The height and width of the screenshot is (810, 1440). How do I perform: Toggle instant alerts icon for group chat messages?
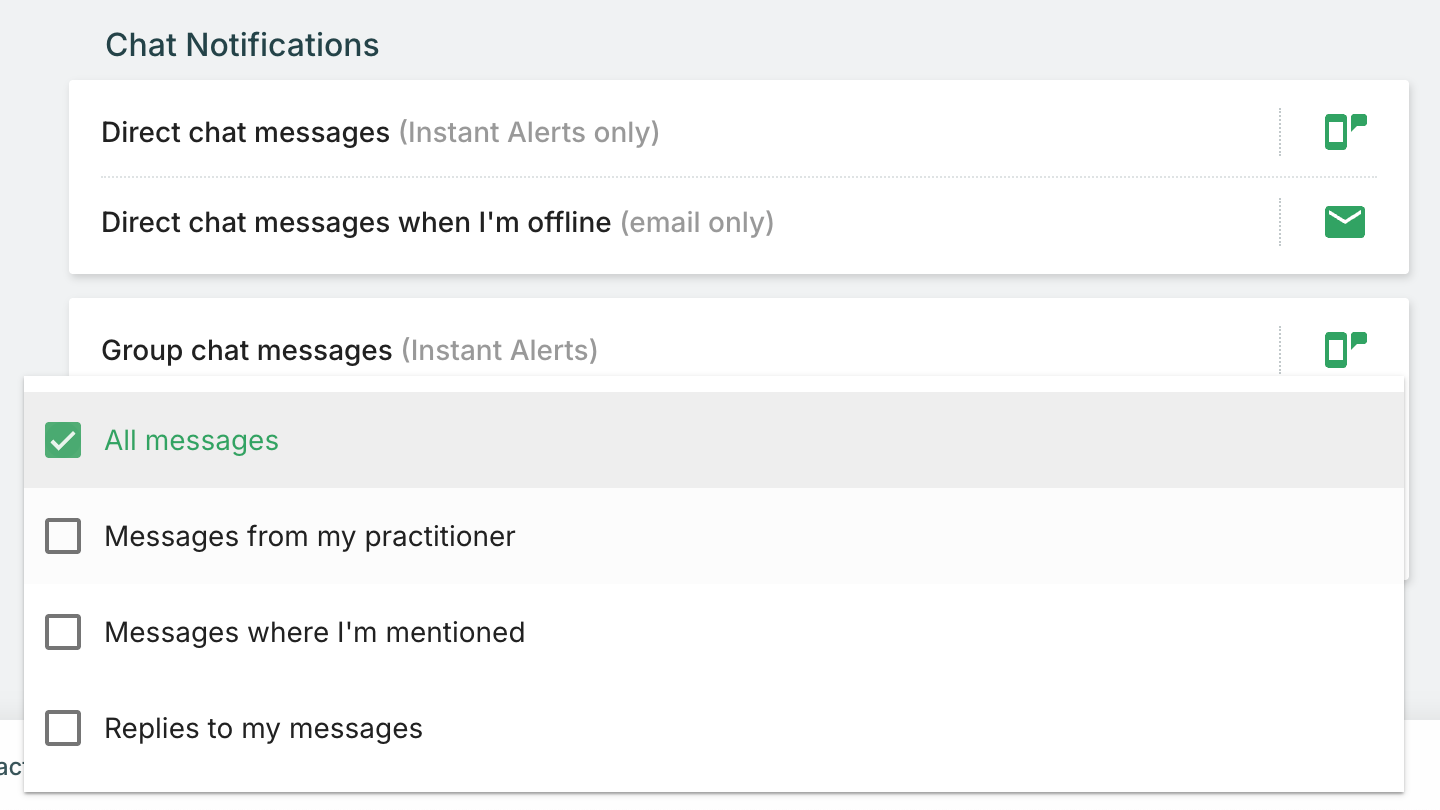pyautogui.click(x=1345, y=350)
